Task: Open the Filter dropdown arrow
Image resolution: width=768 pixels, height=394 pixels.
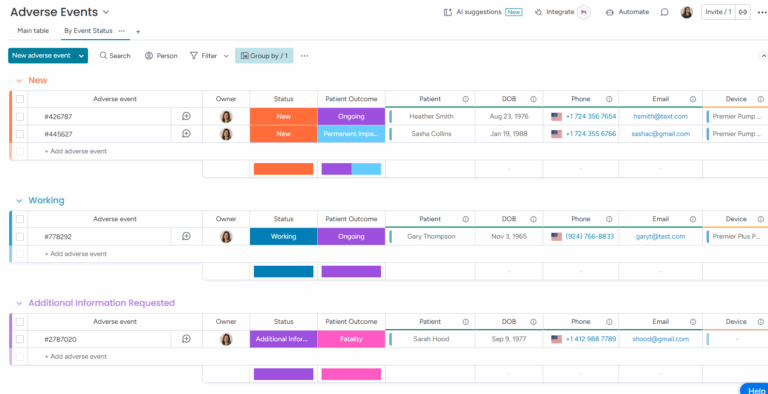Action: point(226,56)
